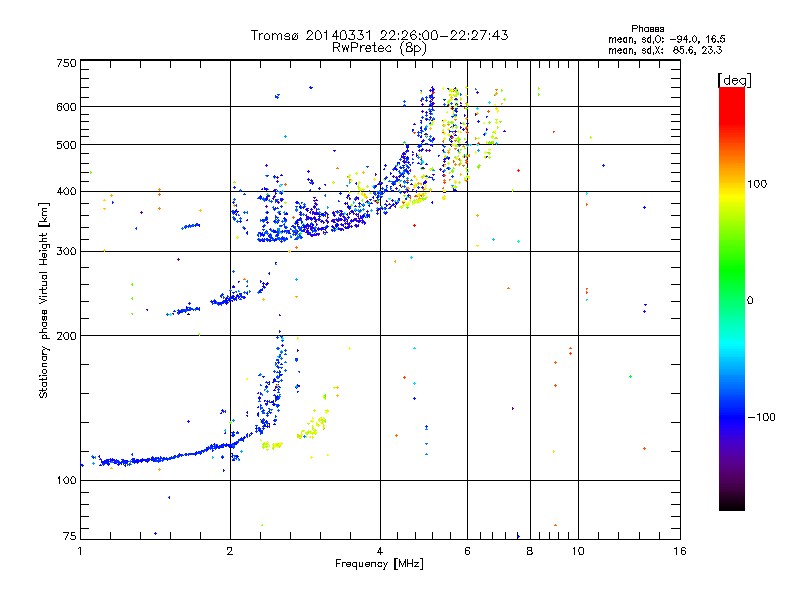The height and width of the screenshot is (600, 800).
Task: Click the 'mean, sd,X: 85.6, 23.3' statistic
Action: (x=665, y=50)
